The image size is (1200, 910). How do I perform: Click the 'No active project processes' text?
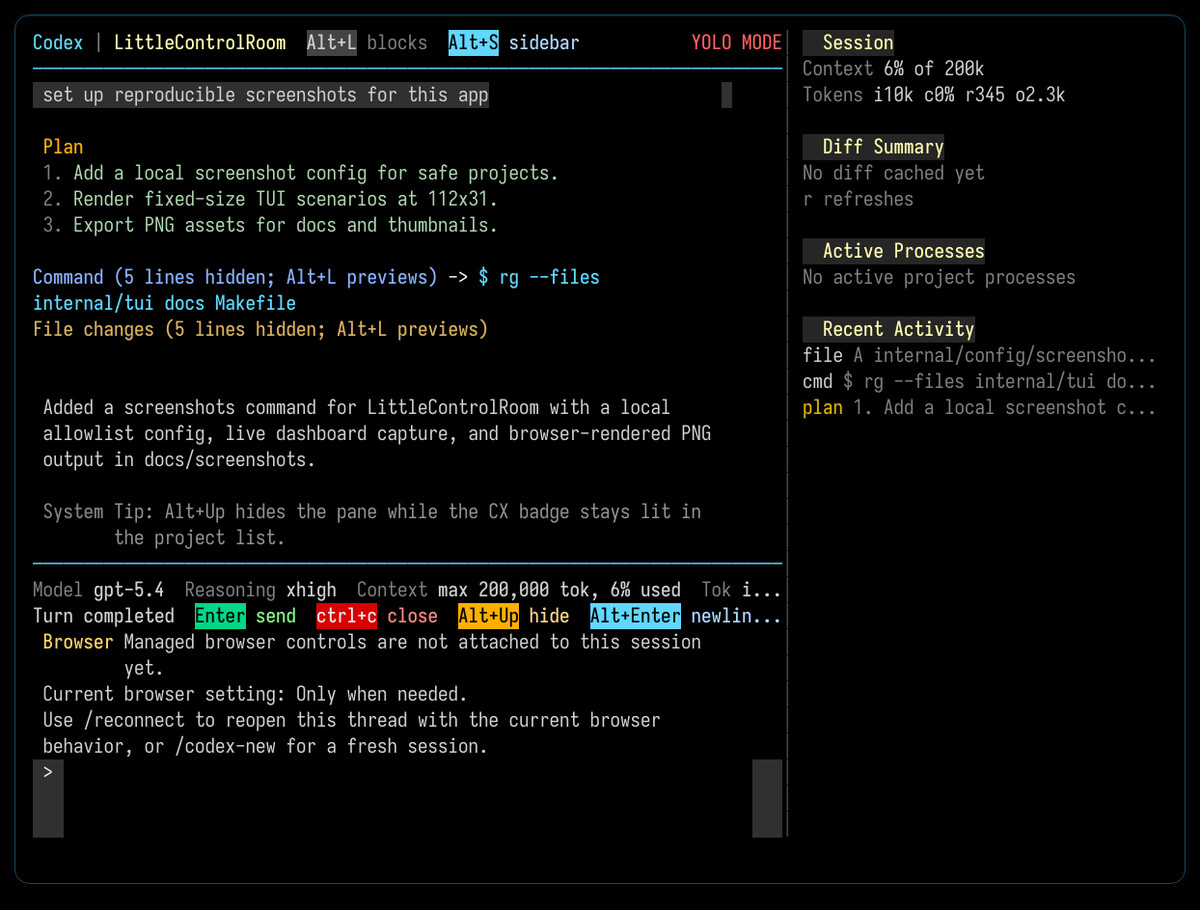939,277
